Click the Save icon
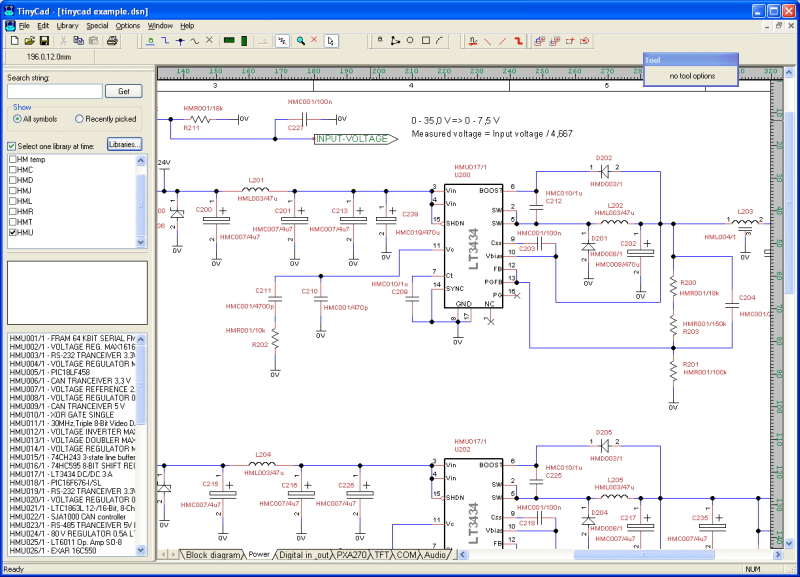800x577 pixels. [x=44, y=41]
